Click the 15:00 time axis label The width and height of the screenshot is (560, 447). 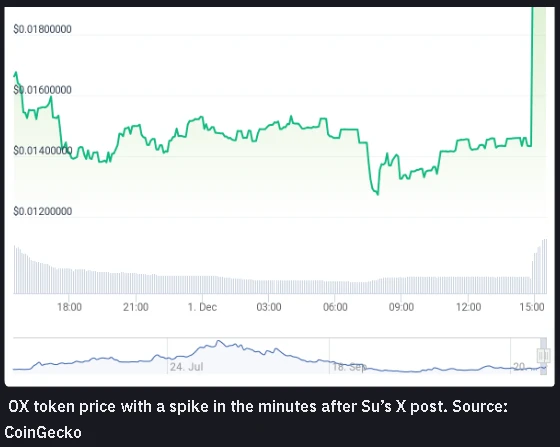532,307
